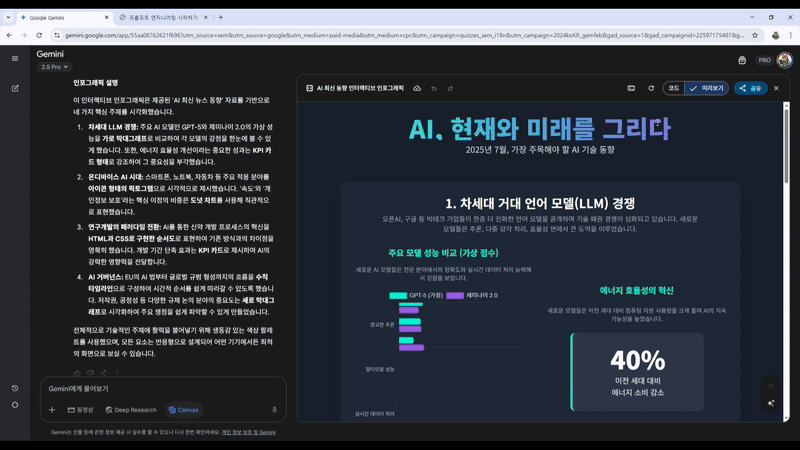Click the GPT-5 (가상) teal legend swatch
Screen dimensions: 800x450
(398, 295)
